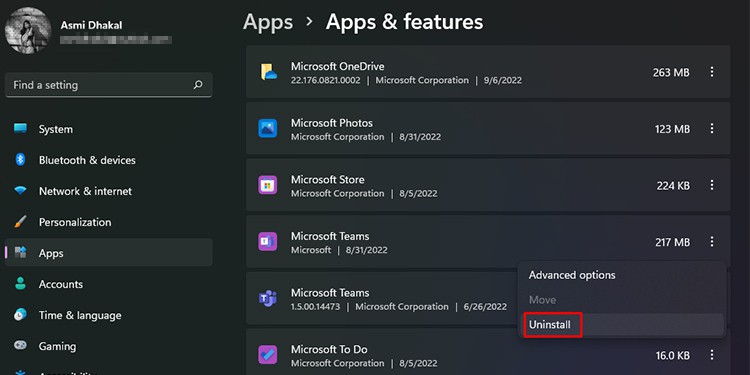
Task: Click the Microsoft Store name text
Action: [328, 179]
